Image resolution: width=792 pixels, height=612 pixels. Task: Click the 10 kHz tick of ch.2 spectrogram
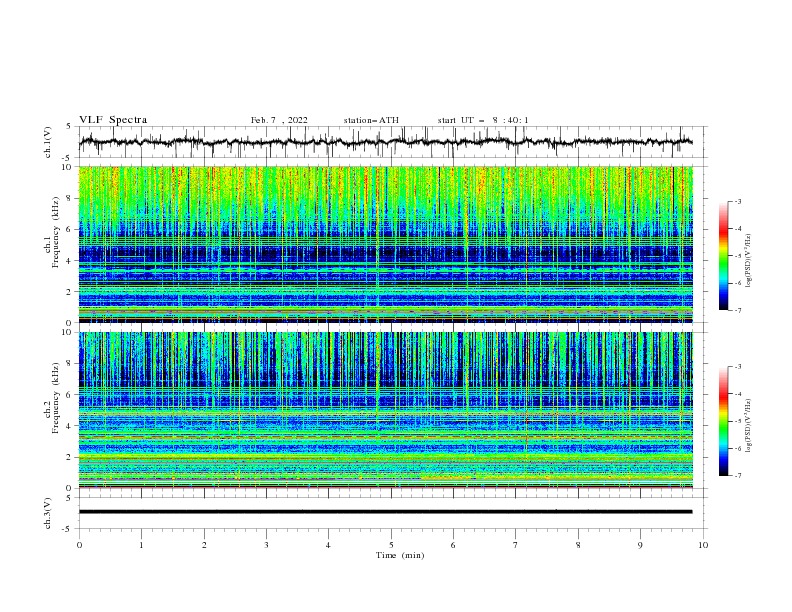pos(67,332)
